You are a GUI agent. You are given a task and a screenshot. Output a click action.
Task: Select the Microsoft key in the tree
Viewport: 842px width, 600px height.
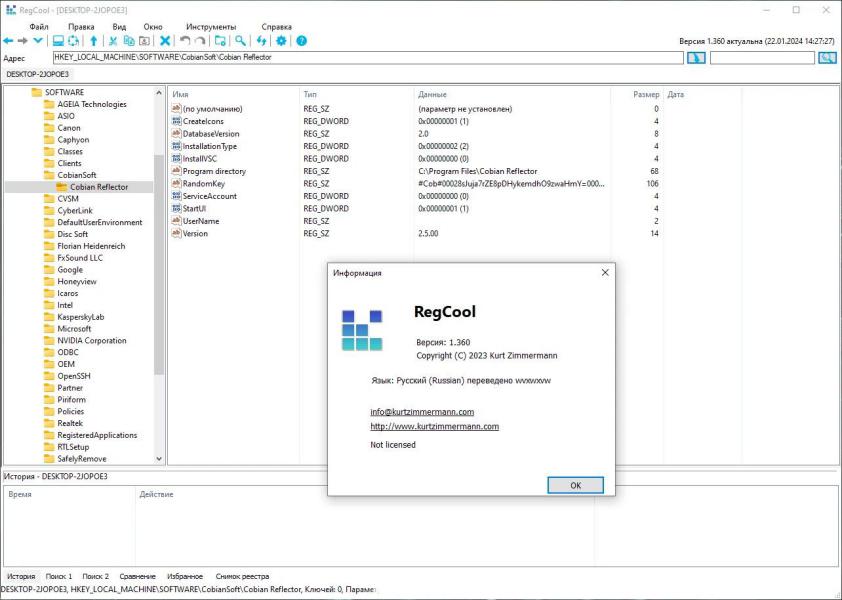pyautogui.click(x=74, y=329)
